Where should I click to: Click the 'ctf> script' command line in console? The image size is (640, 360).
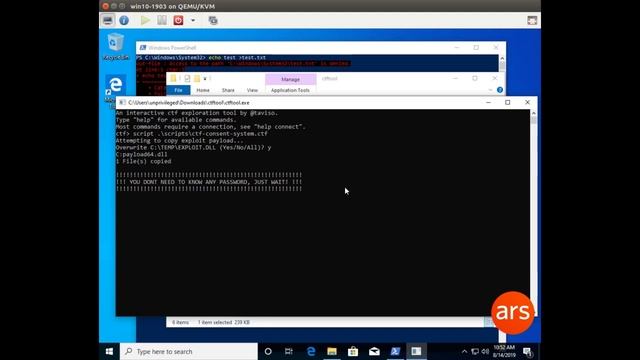(191, 133)
